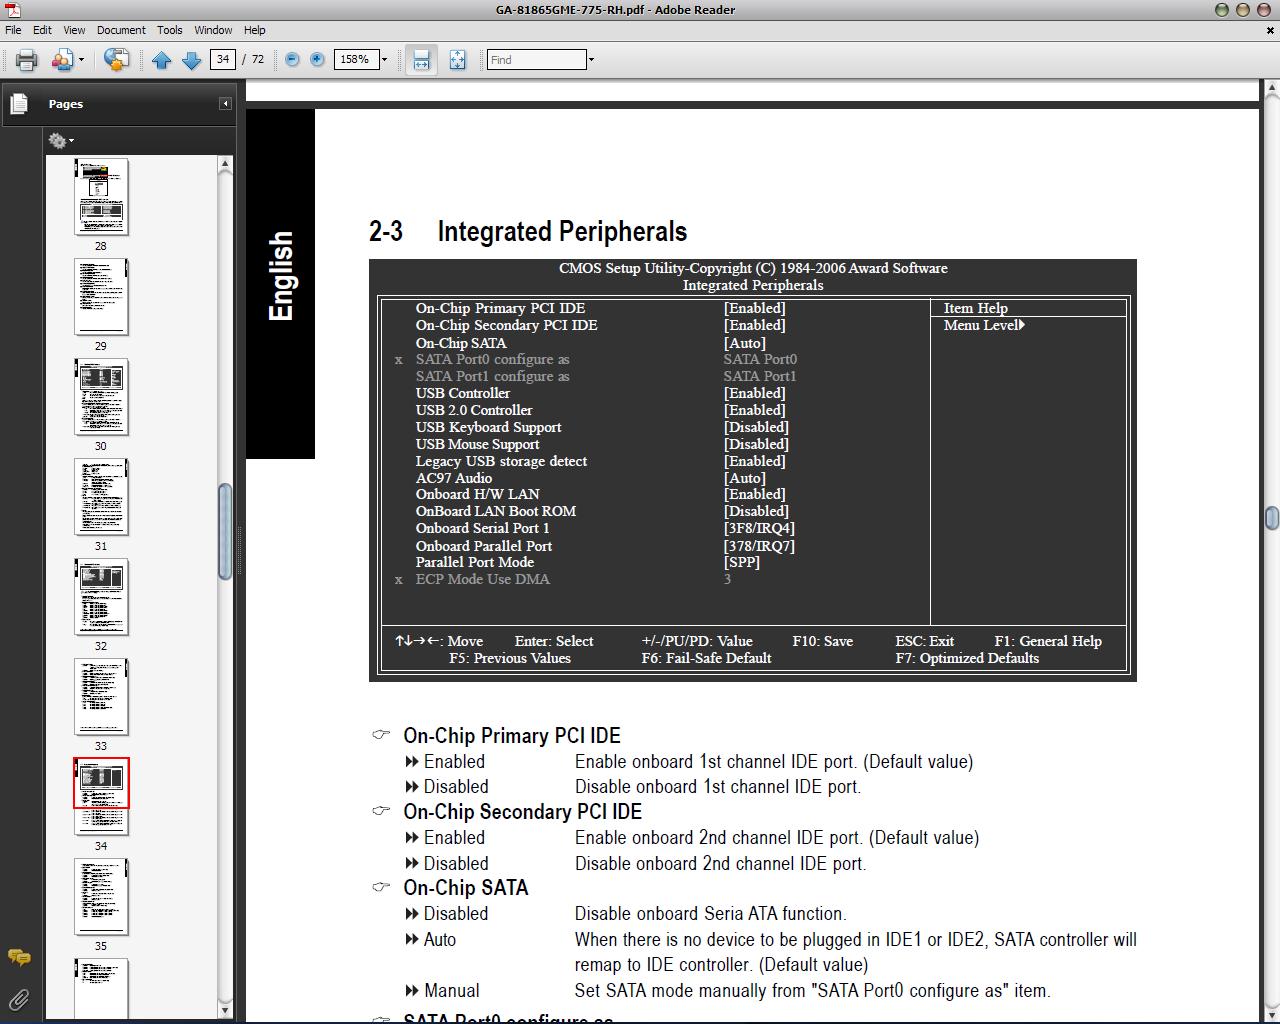Open the Pages panel gear options menu
Image resolution: width=1280 pixels, height=1024 pixels.
pos(61,141)
